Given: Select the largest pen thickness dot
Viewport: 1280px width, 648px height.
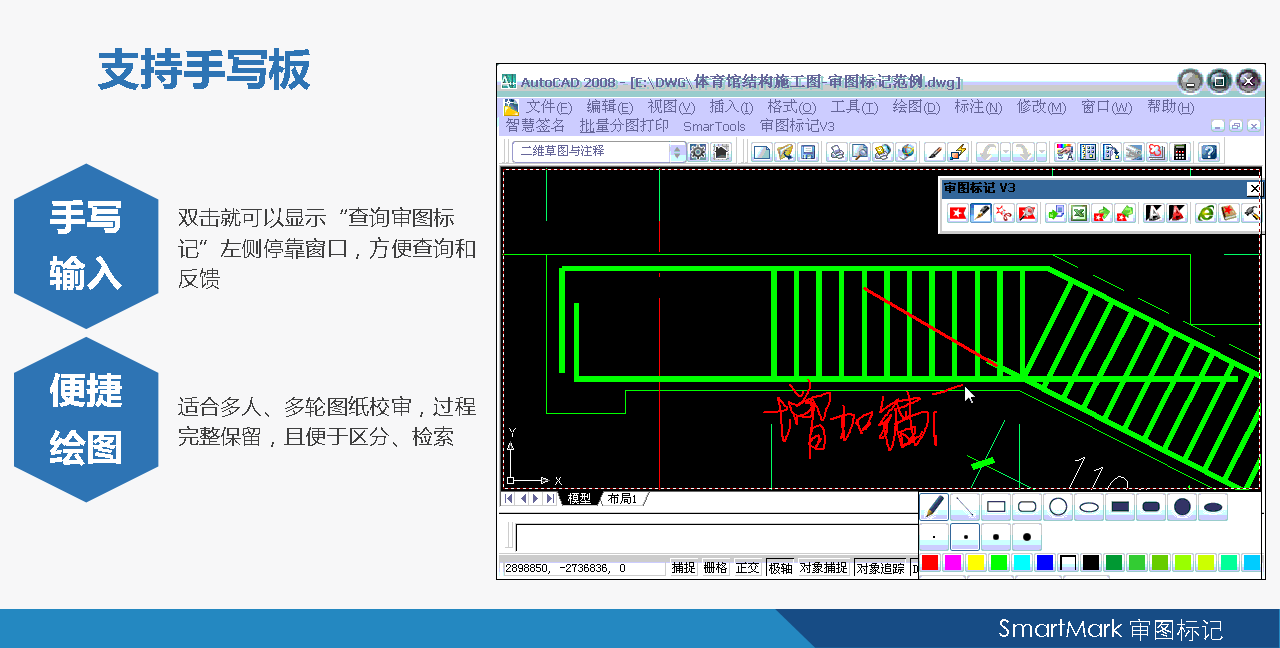Looking at the screenshot, I should (1027, 537).
